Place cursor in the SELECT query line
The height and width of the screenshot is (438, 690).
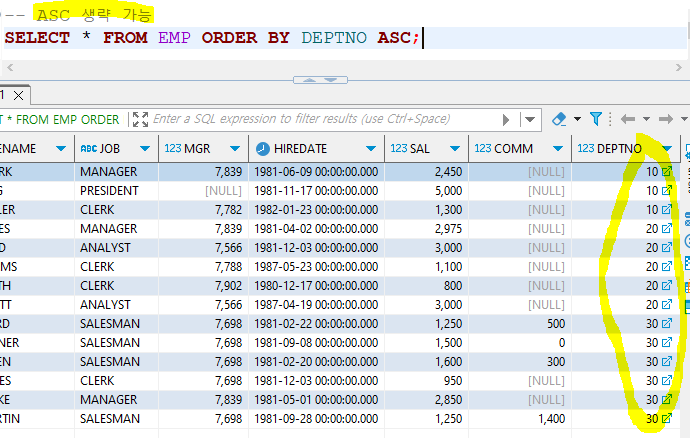(345, 38)
